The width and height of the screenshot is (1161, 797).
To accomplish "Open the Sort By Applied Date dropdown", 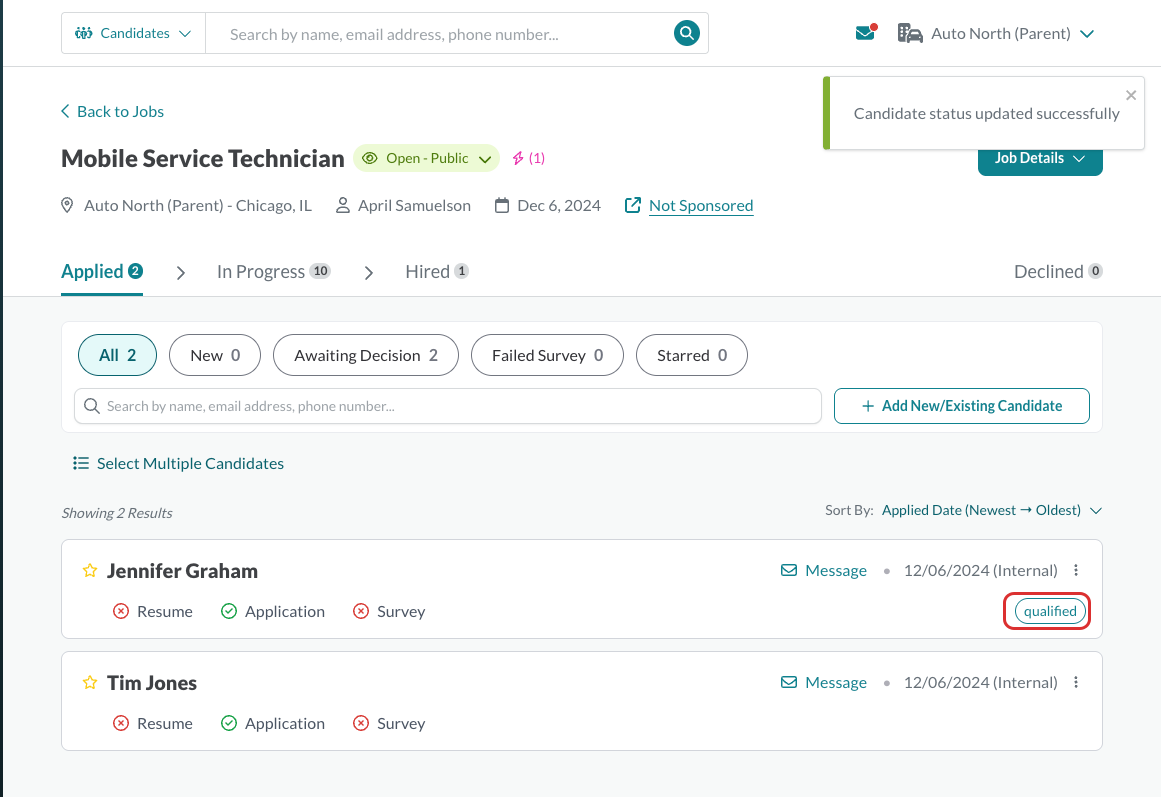I will (x=991, y=510).
